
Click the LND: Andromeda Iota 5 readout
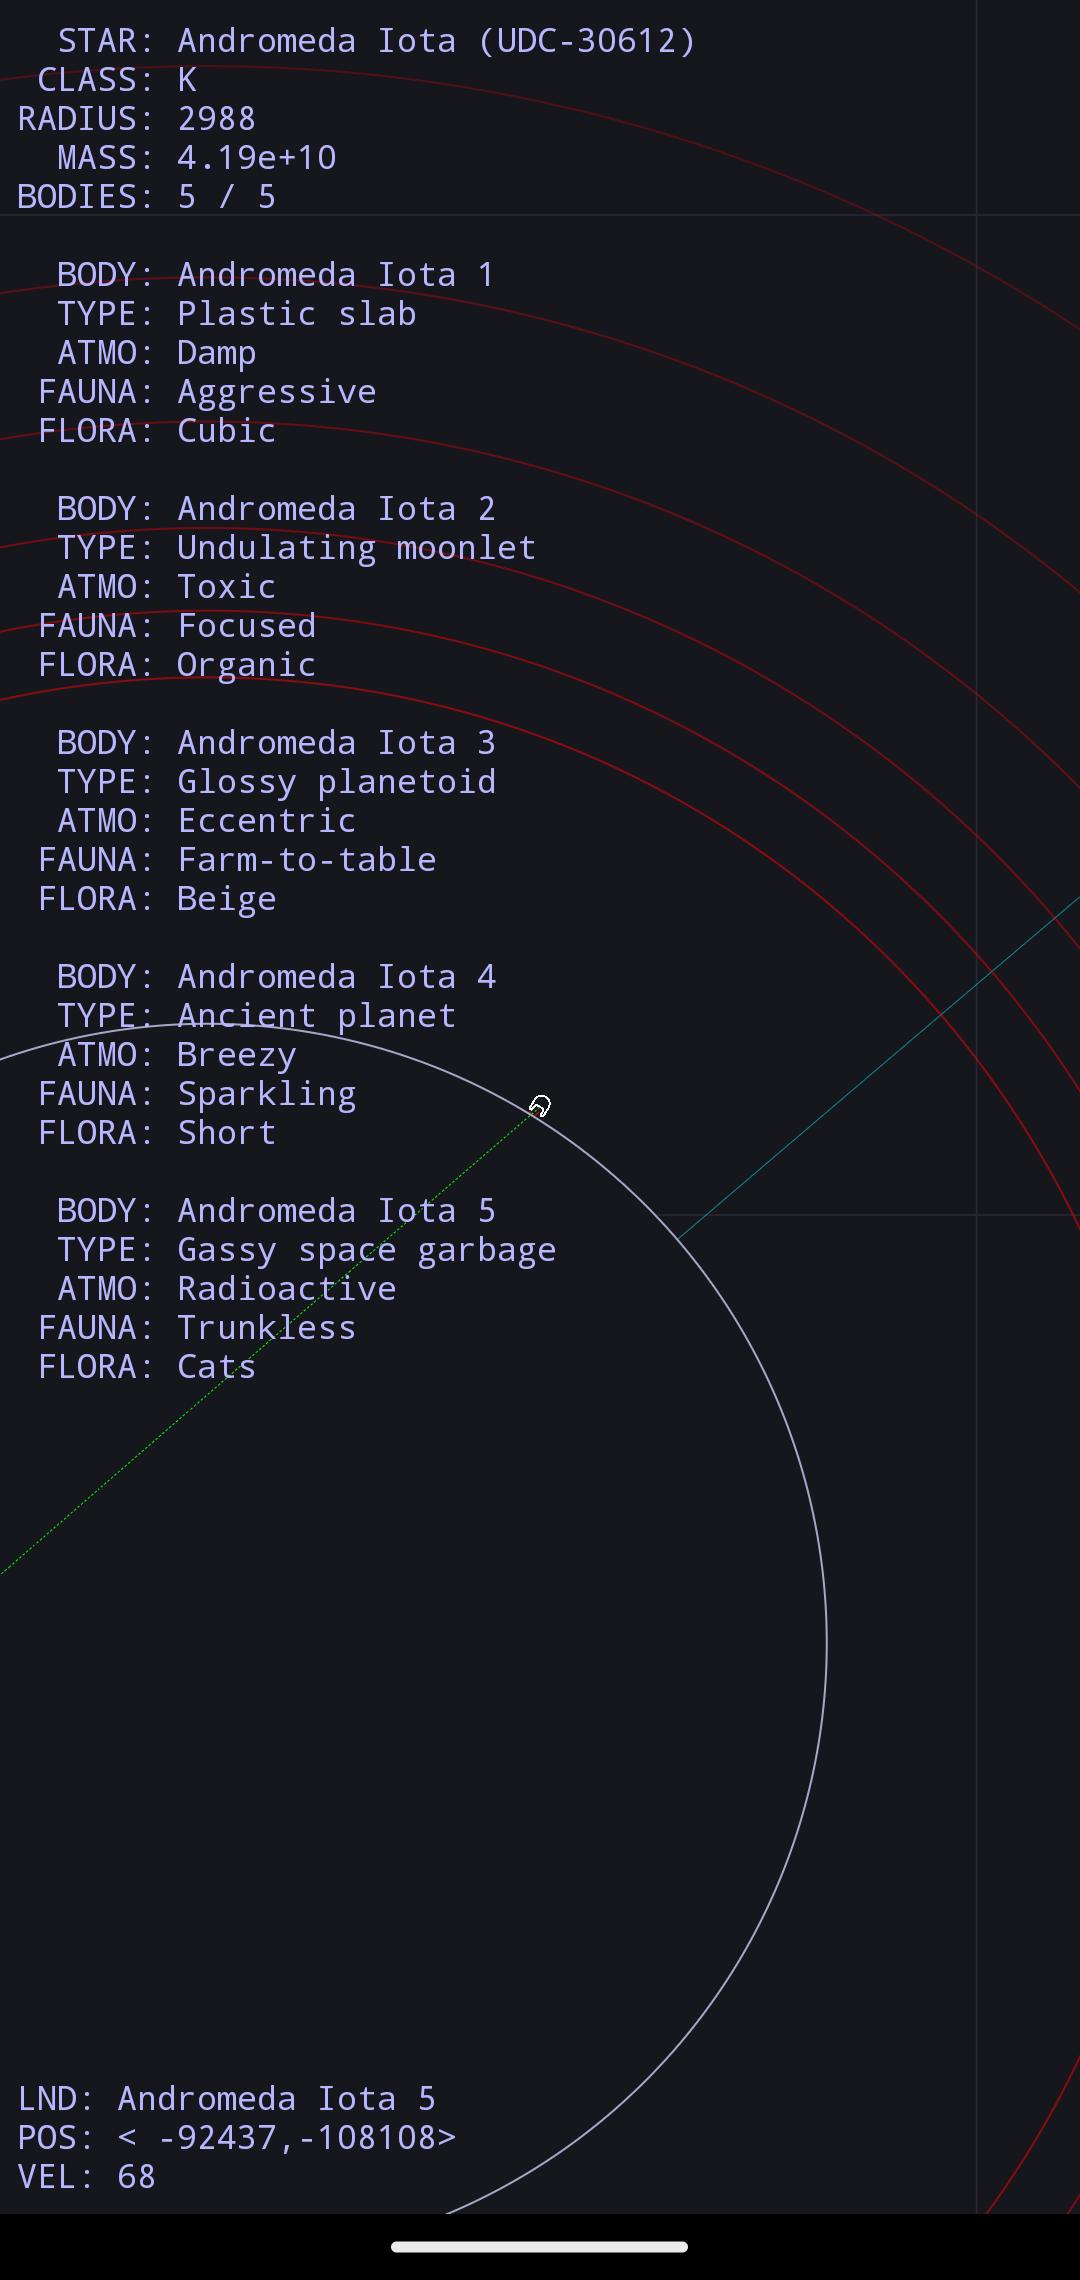227,2099
